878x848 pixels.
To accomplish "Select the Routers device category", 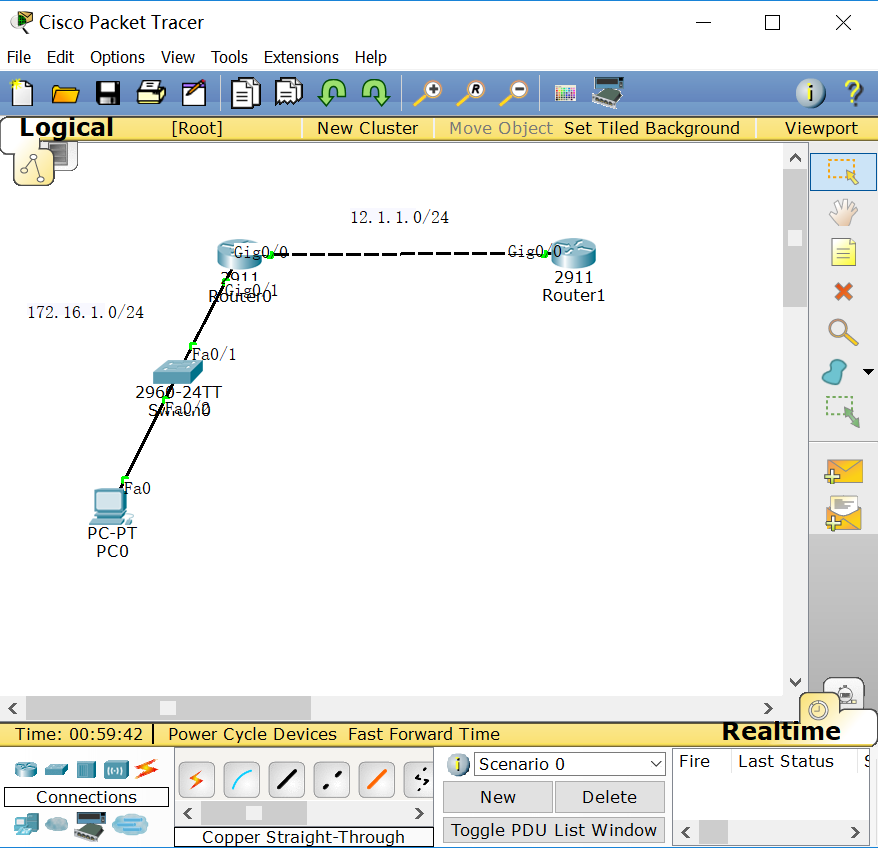I will (x=26, y=770).
